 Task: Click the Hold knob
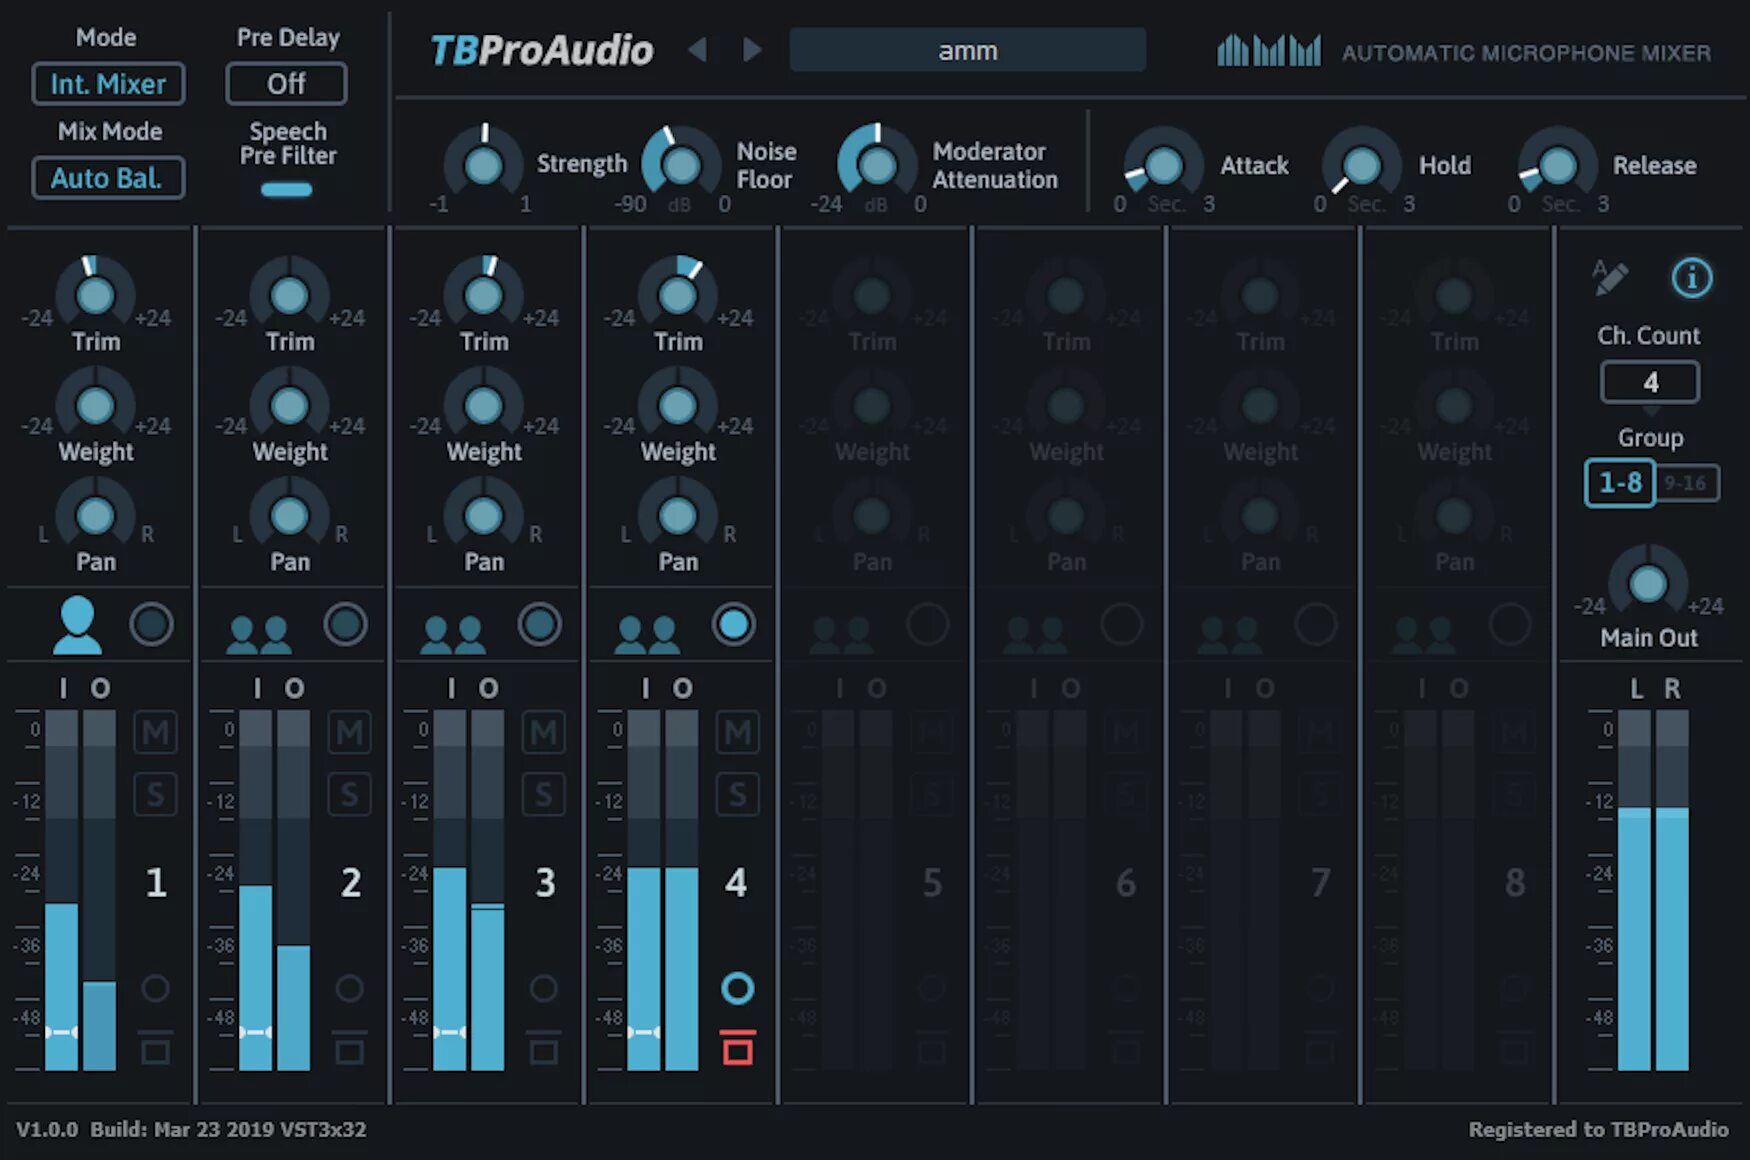[x=1361, y=165]
